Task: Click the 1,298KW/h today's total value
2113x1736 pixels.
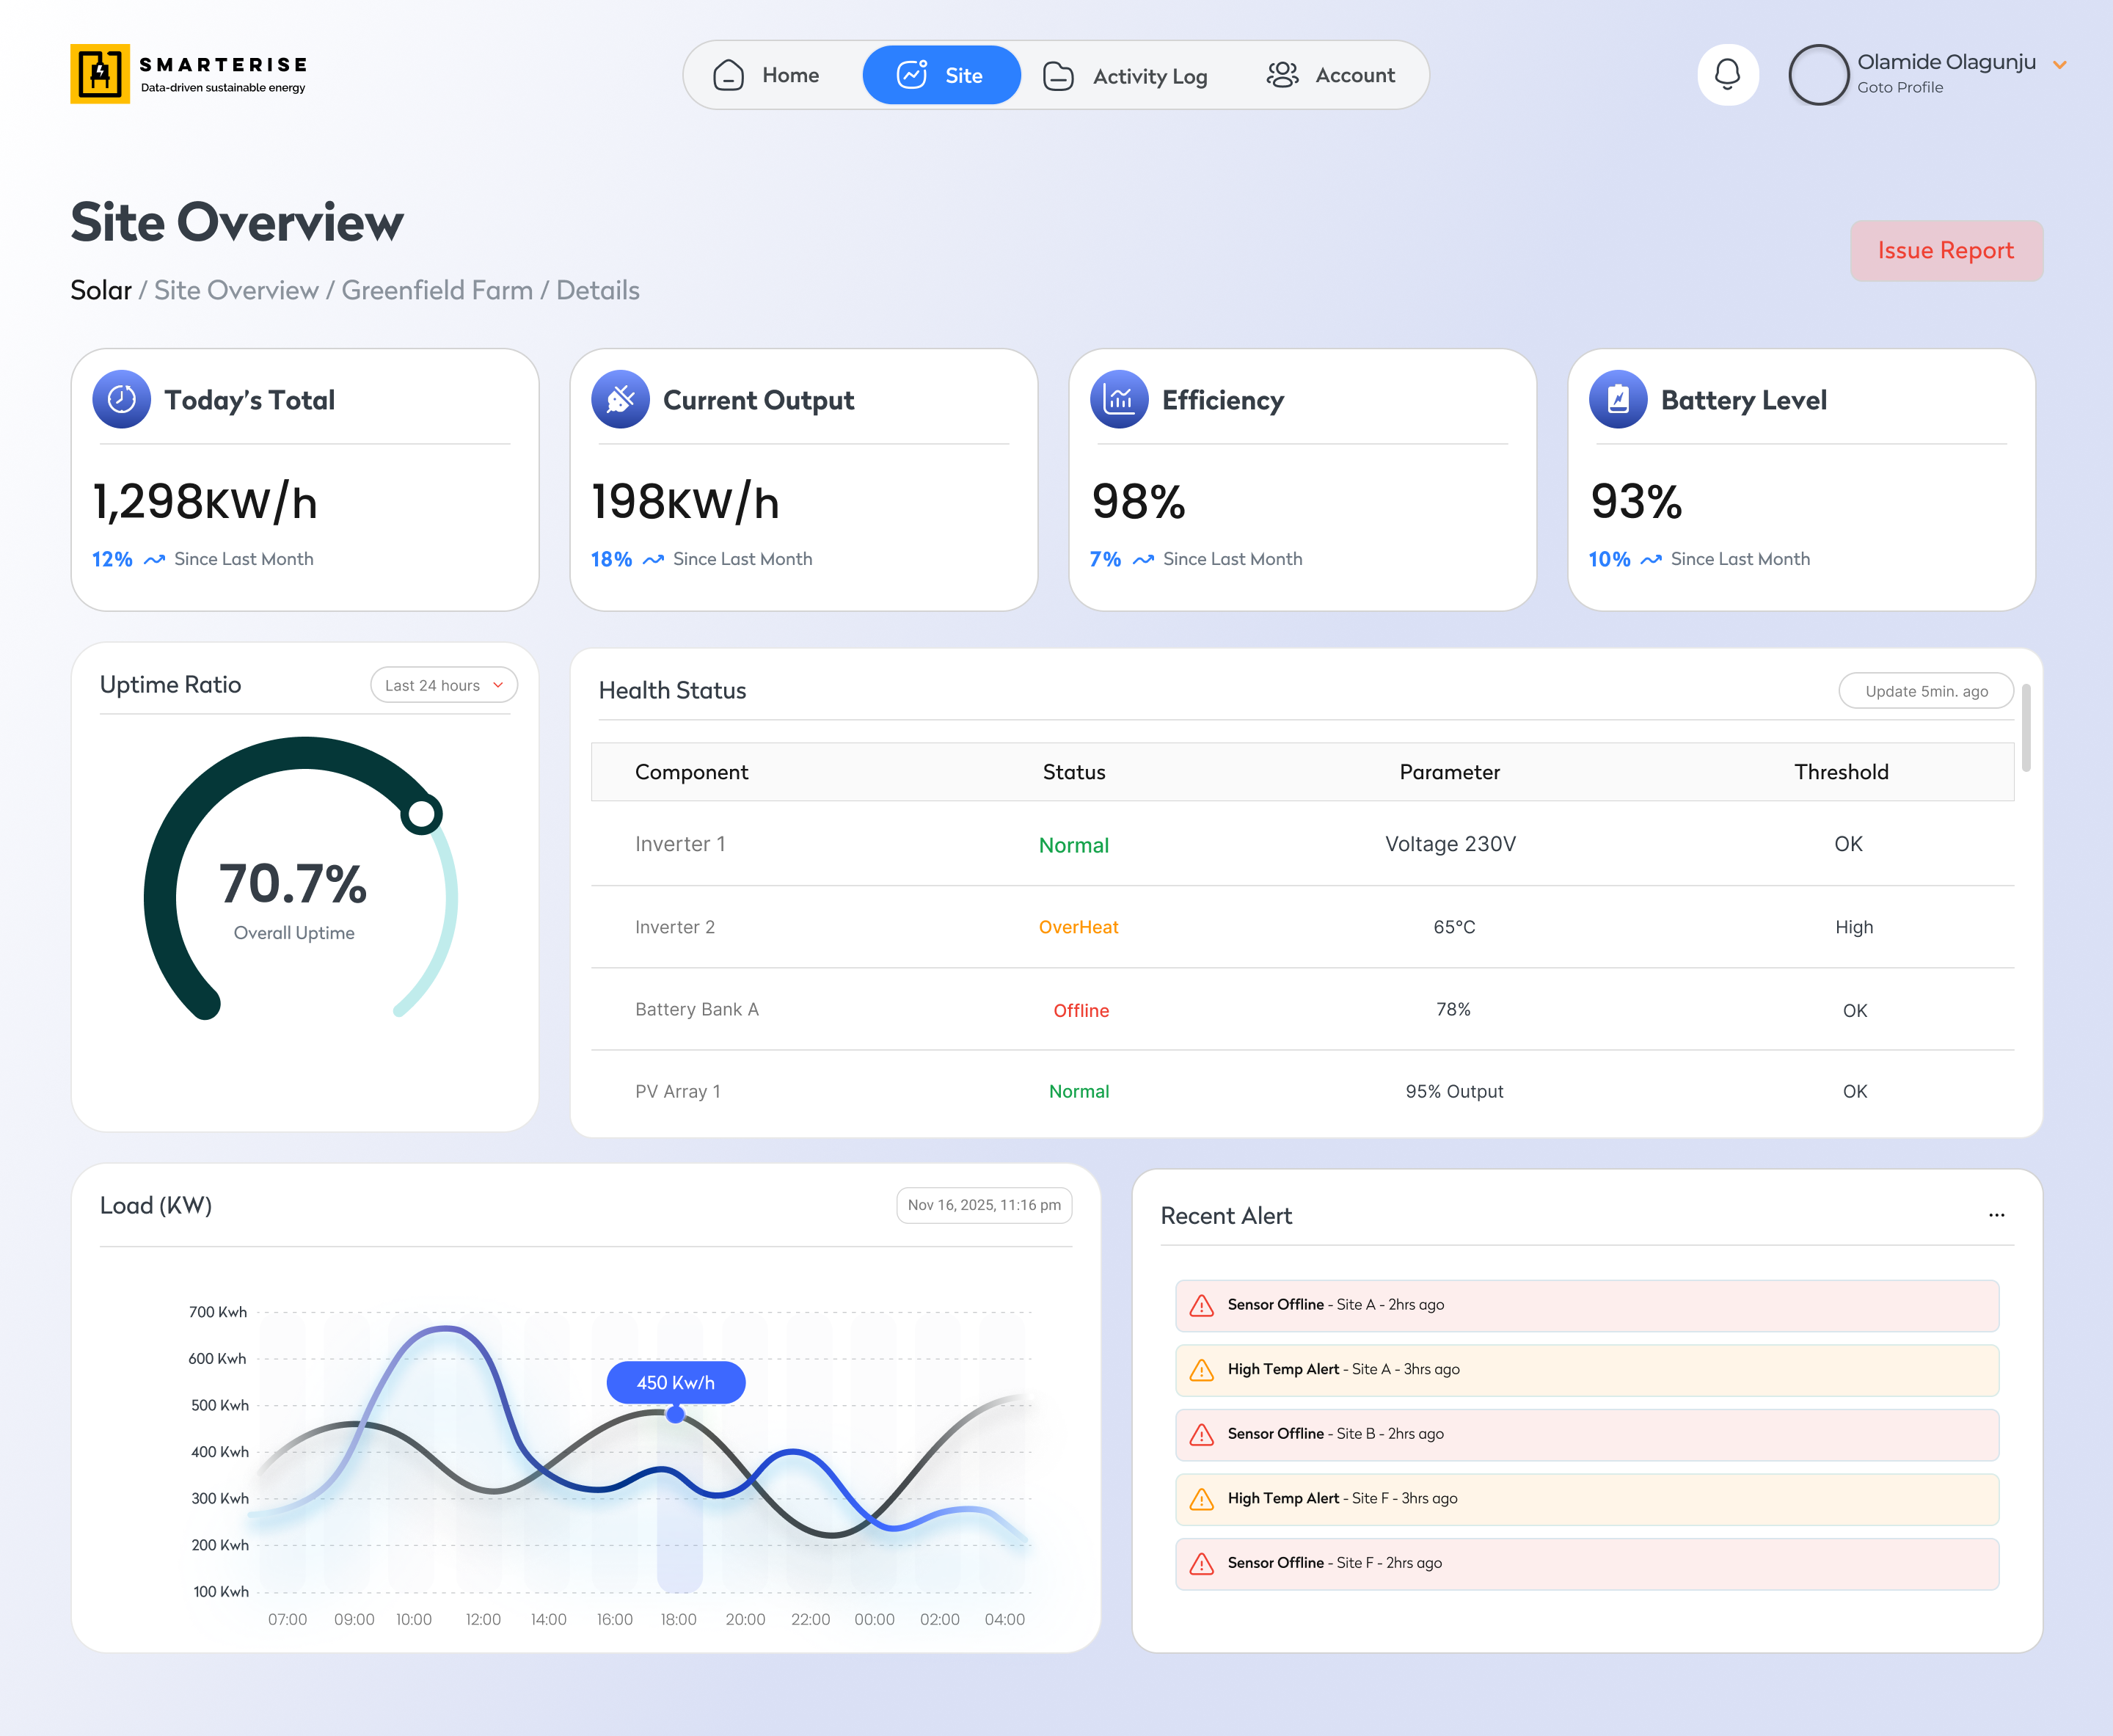Action: (205, 501)
